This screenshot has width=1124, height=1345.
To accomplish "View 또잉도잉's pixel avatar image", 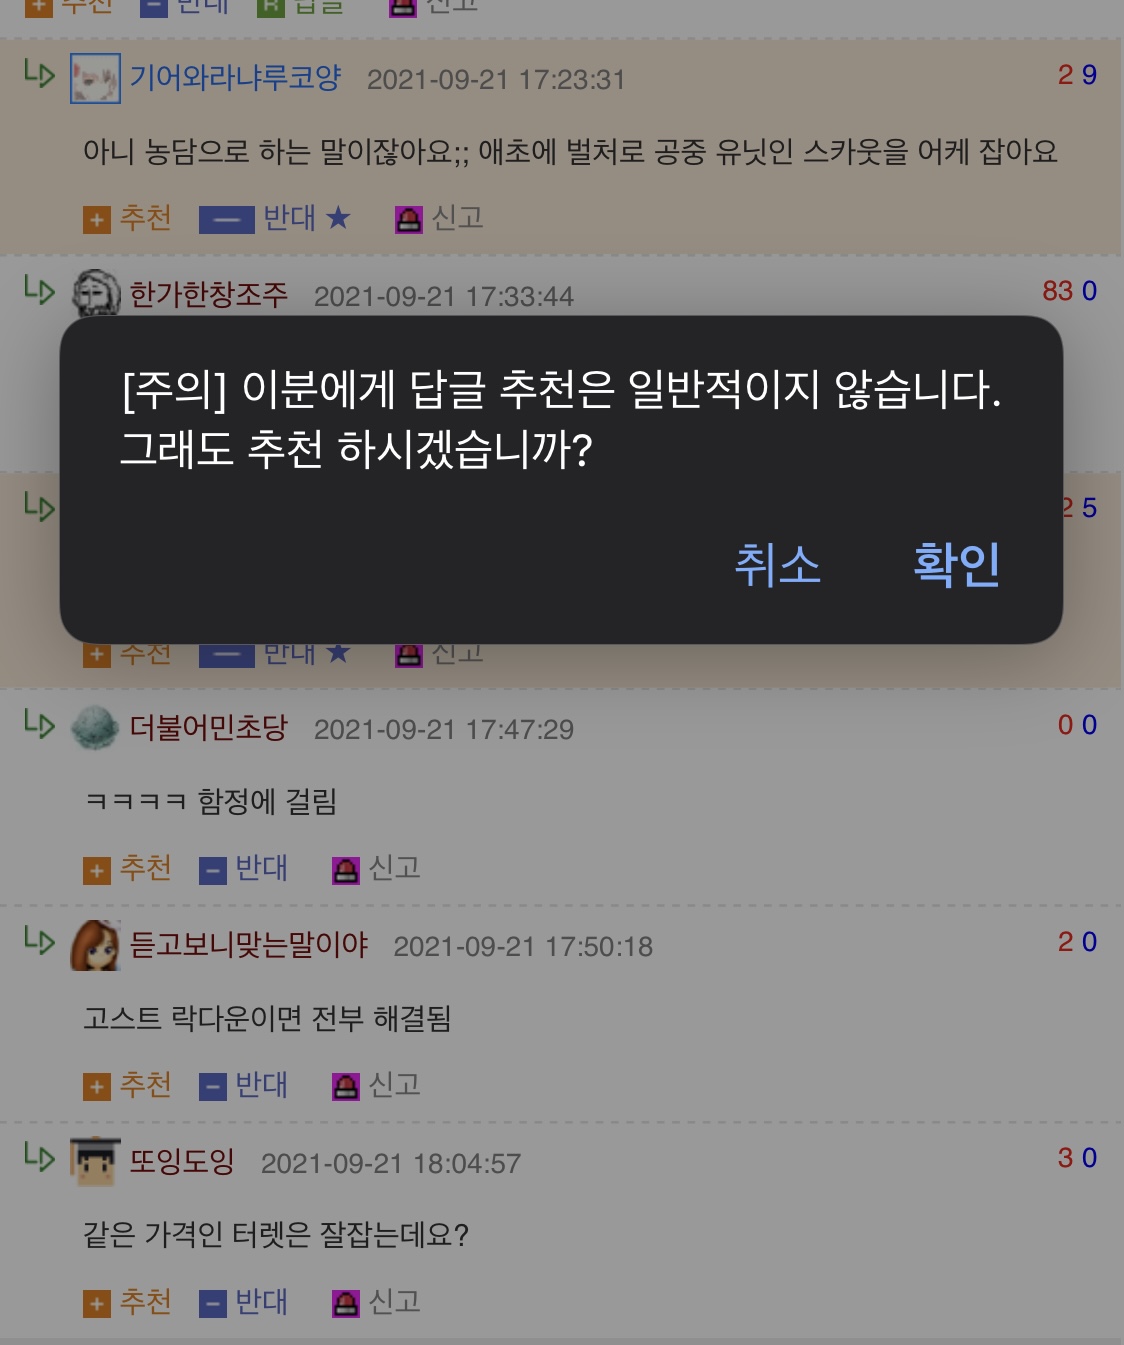I will pyautogui.click(x=95, y=1162).
